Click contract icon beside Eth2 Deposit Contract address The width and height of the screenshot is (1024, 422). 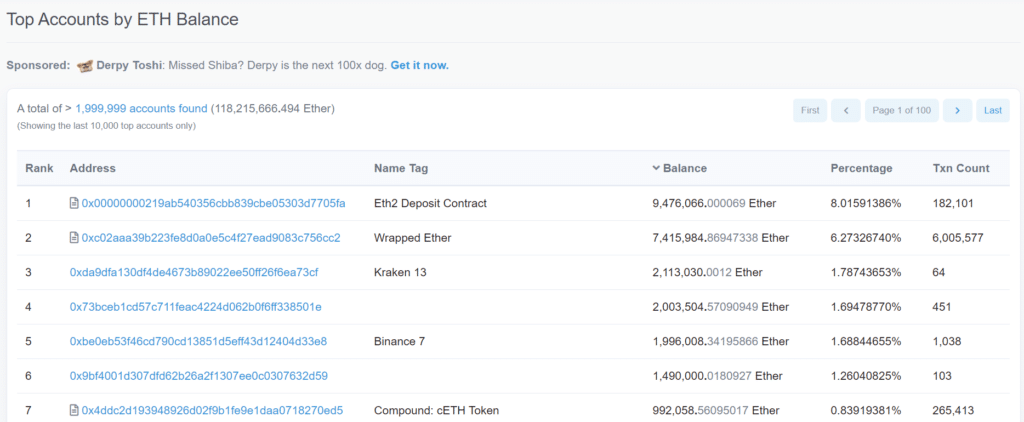click(74, 204)
